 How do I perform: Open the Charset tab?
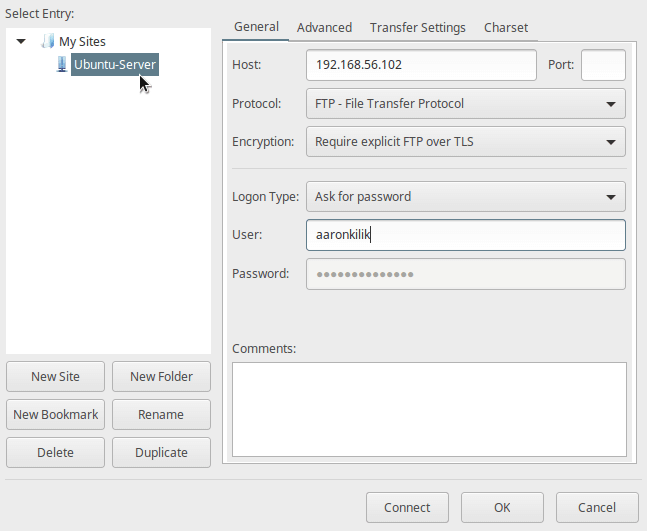(x=506, y=28)
